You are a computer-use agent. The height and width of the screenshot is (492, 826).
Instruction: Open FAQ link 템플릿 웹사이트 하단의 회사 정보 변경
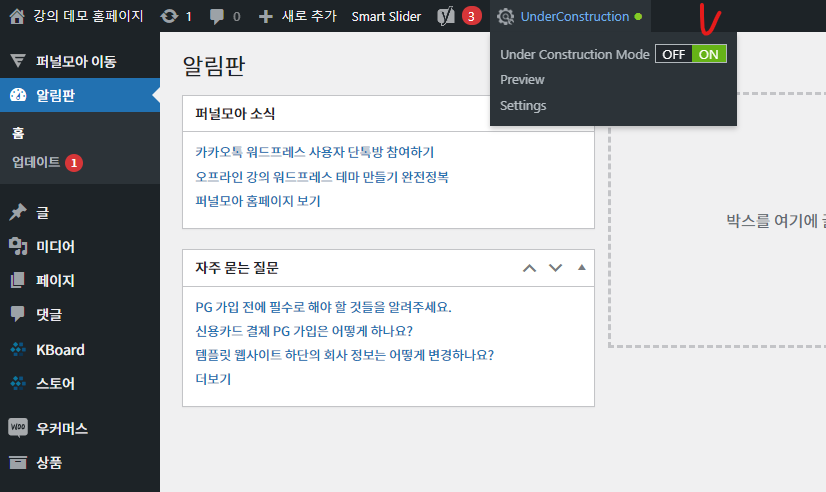pyautogui.click(x=345, y=355)
